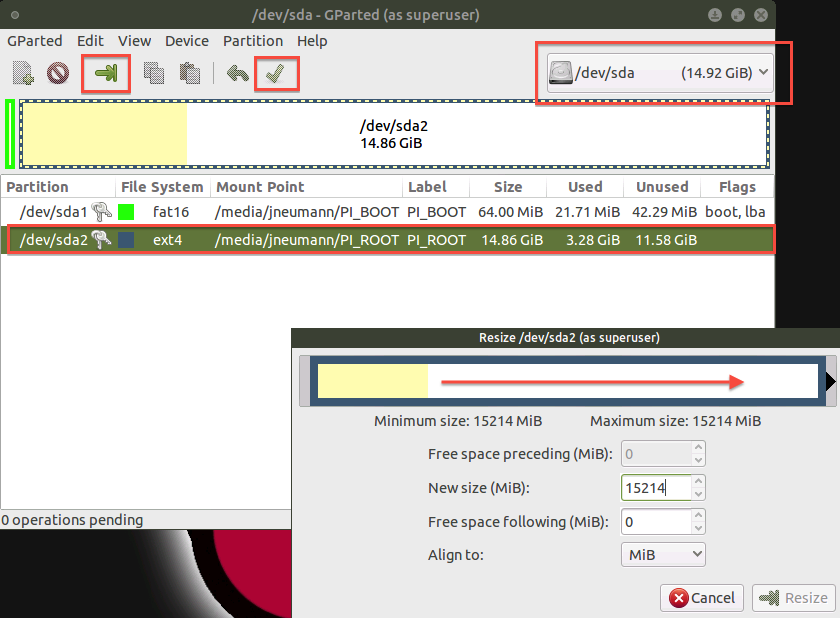Click the 11.58 GiB unused cell
This screenshot has width=840, height=618.
click(666, 240)
